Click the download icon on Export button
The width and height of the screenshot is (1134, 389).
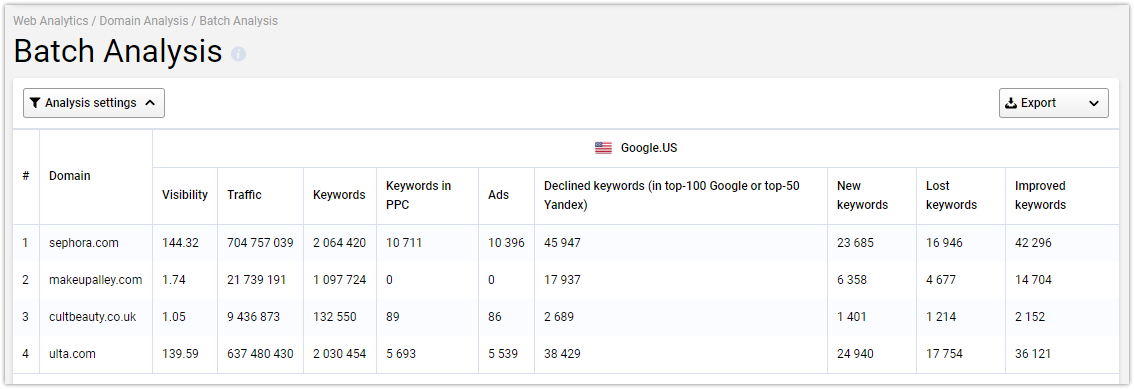tap(1011, 103)
